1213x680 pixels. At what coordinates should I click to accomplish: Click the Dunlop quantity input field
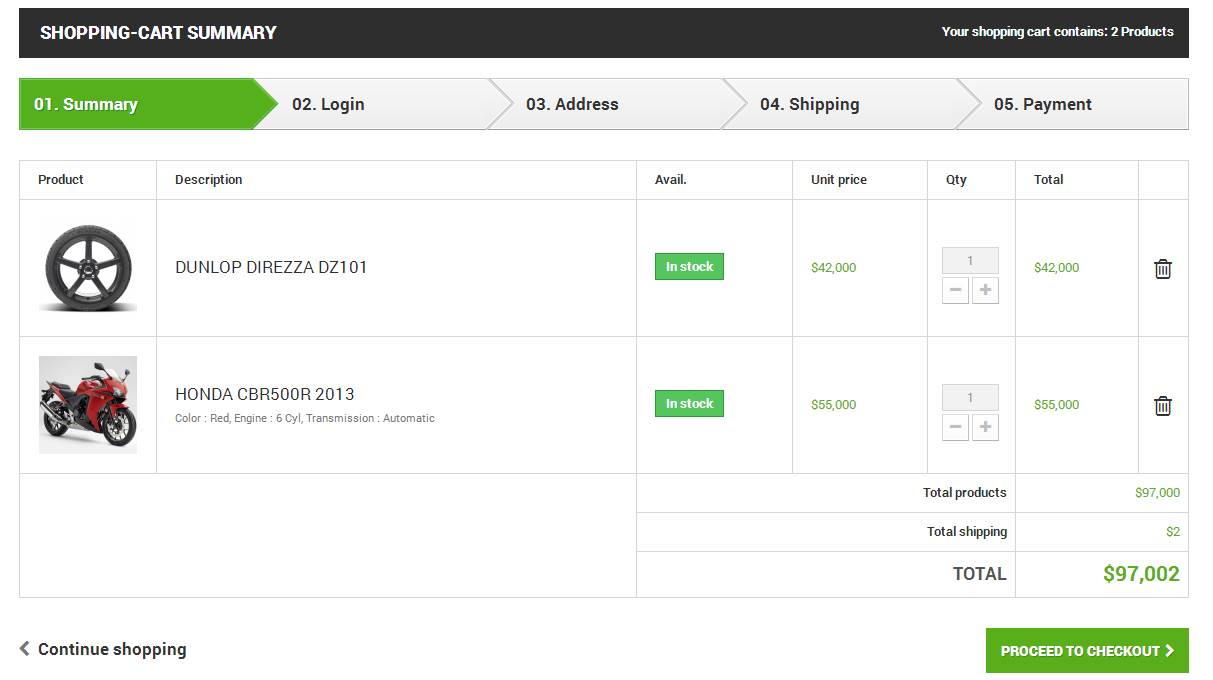[970, 261]
